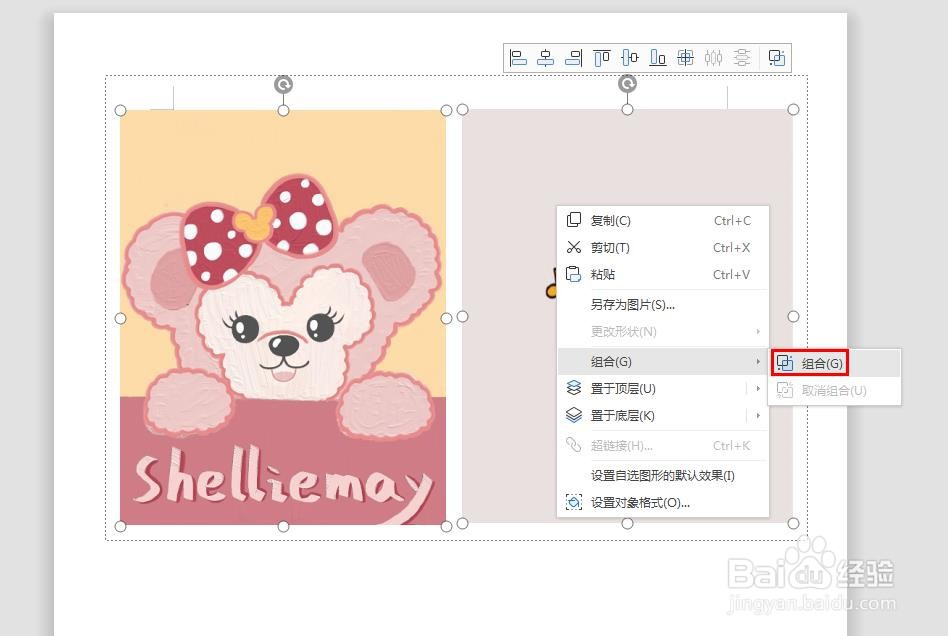Click the disabled 超链接(H)... entry
Image resolution: width=948 pixels, height=636 pixels.
pos(663,446)
